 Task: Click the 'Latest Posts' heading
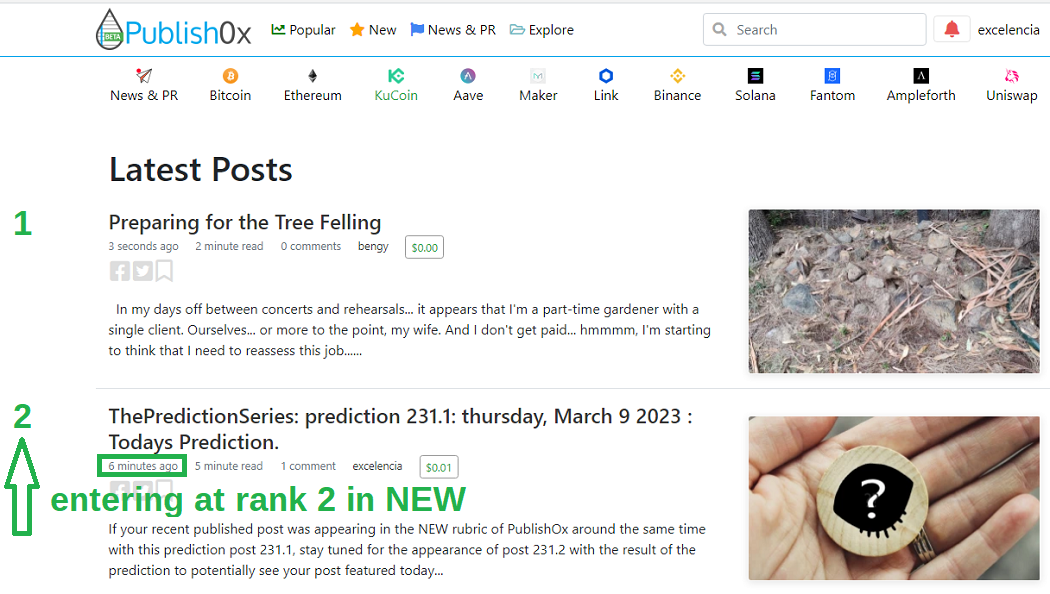point(201,169)
